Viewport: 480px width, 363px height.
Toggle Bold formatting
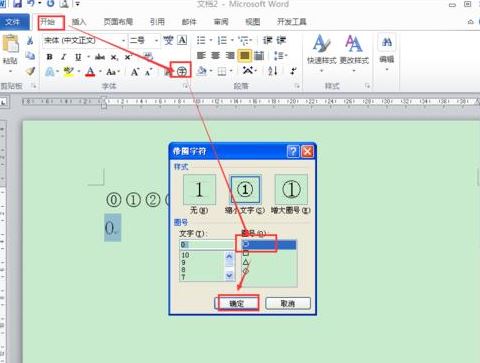click(x=49, y=57)
